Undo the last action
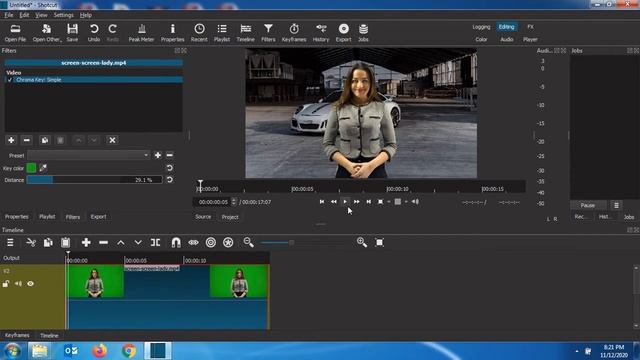 (x=94, y=33)
